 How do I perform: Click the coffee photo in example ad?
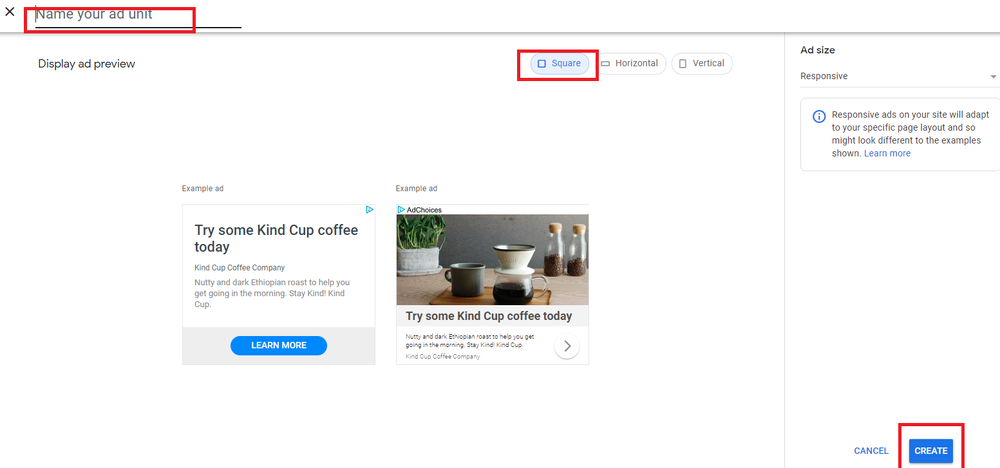492,260
